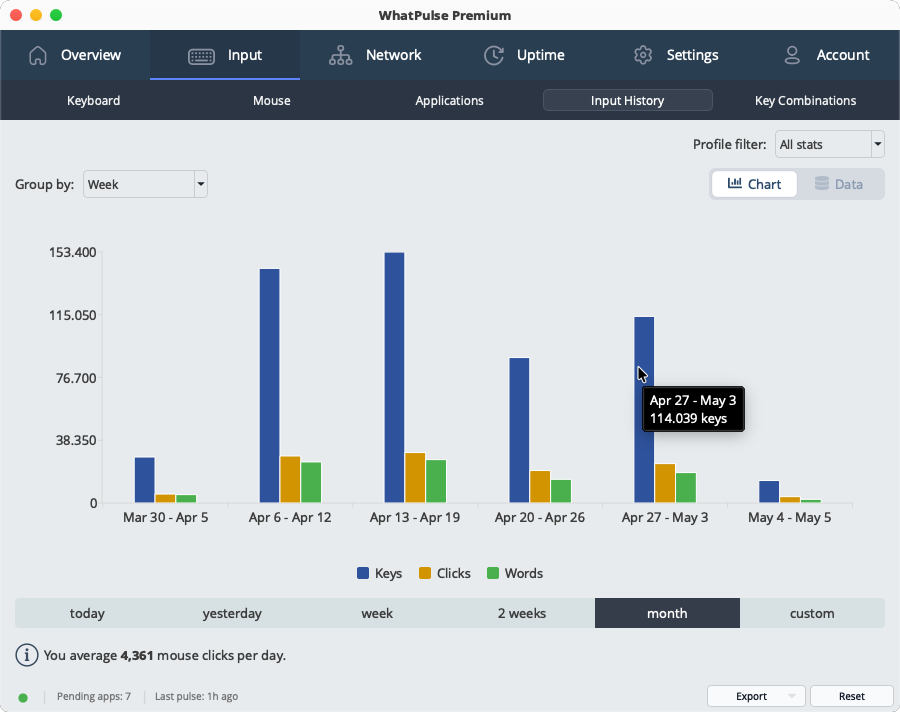Click the Apr 27 - May 3 axis label

point(665,517)
